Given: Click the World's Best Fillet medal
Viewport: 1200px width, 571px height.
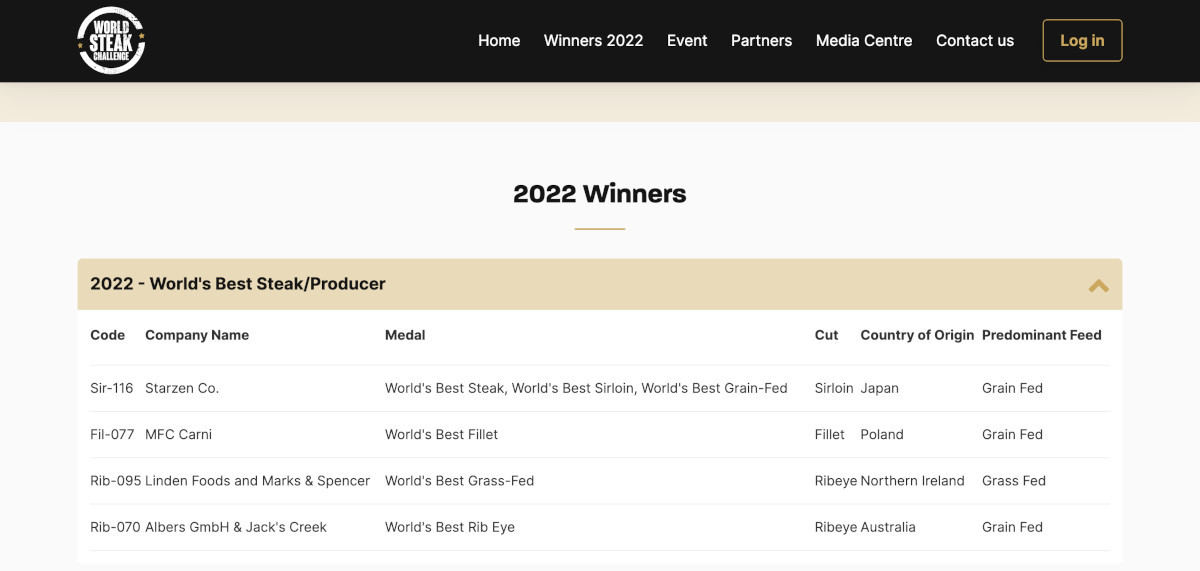Looking at the screenshot, I should pos(441,434).
